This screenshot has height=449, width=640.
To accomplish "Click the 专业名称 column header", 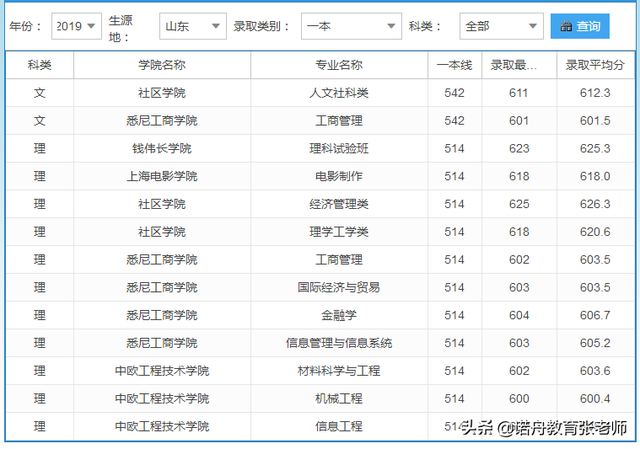I will click(339, 65).
